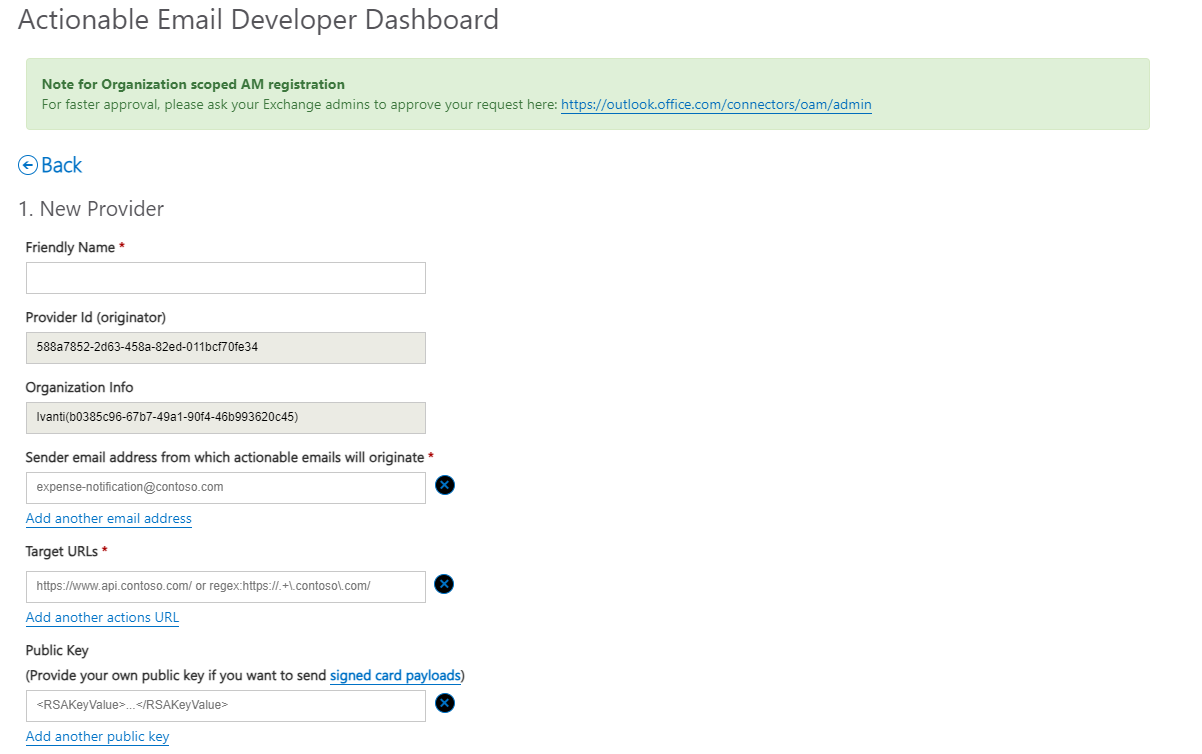Click the Organization Info field
The width and height of the screenshot is (1202, 754).
point(225,418)
